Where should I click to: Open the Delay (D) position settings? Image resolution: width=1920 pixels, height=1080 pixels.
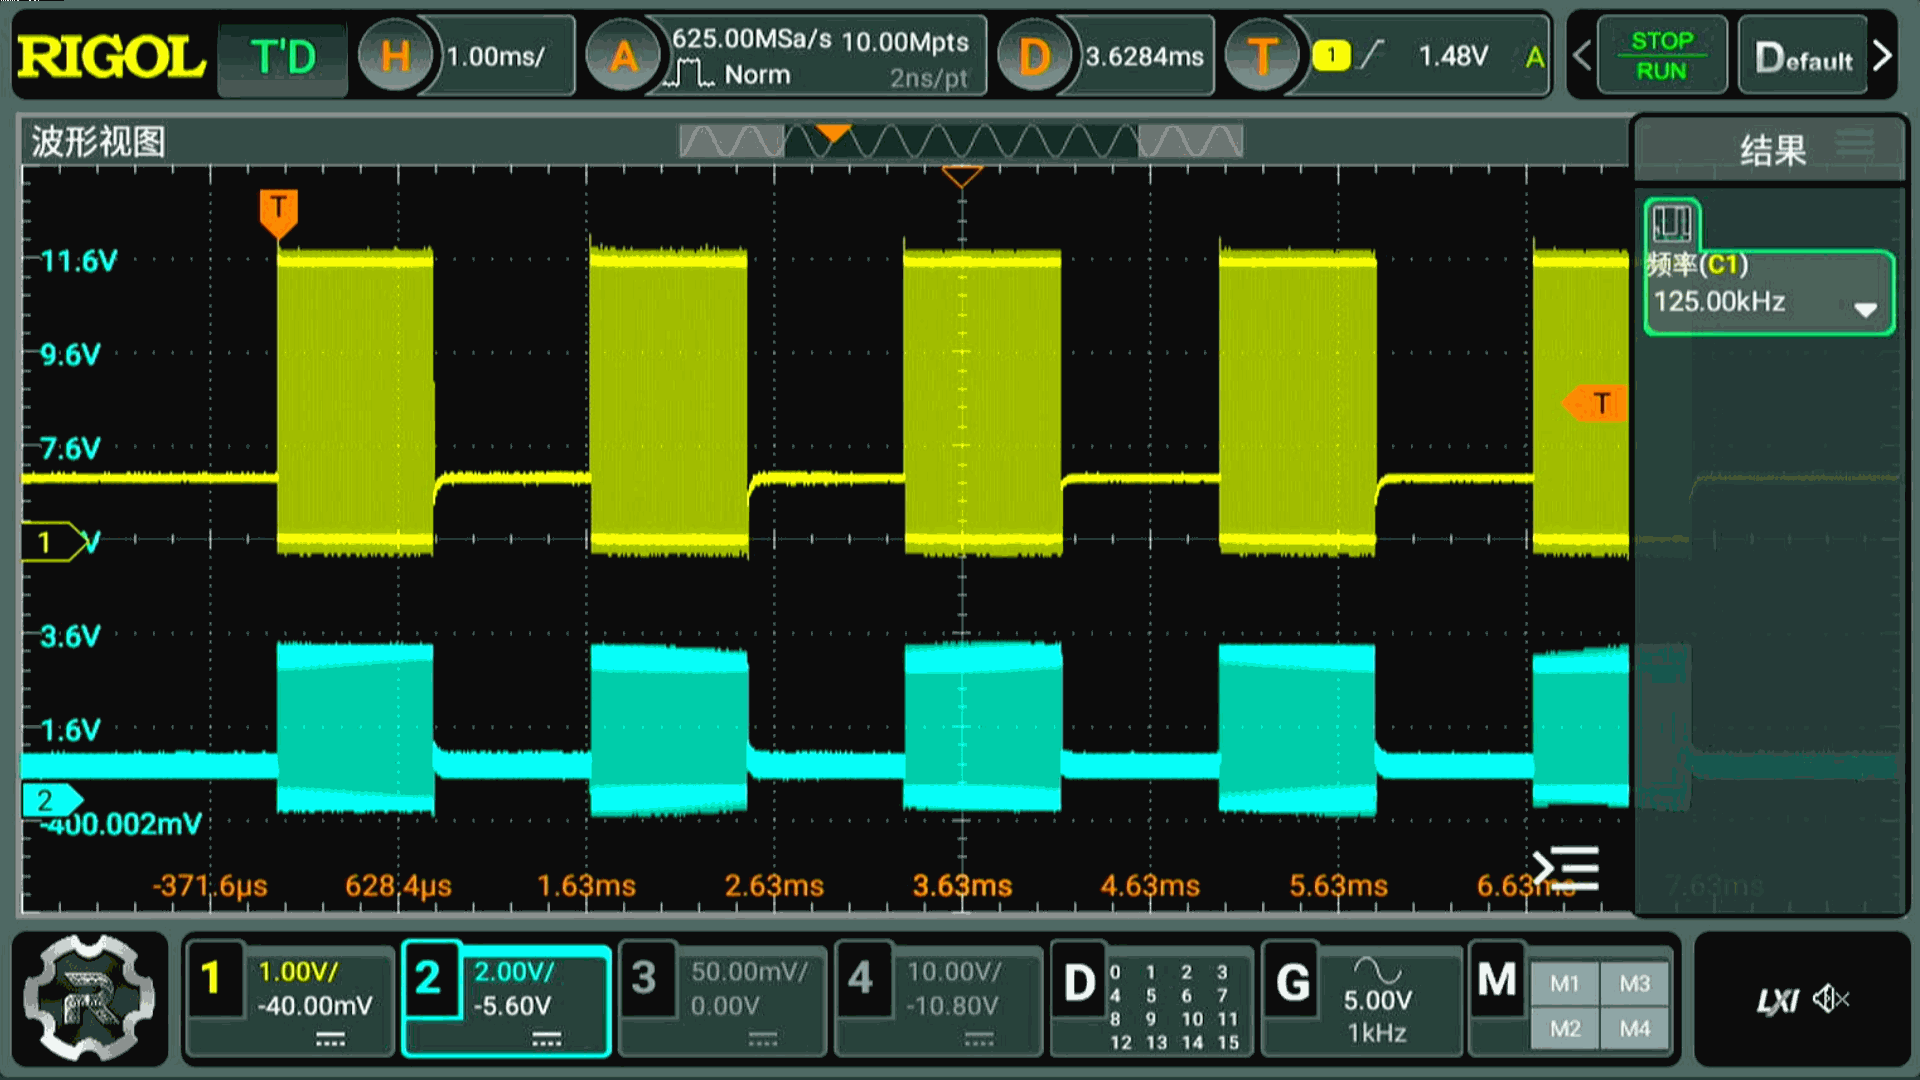point(1034,56)
